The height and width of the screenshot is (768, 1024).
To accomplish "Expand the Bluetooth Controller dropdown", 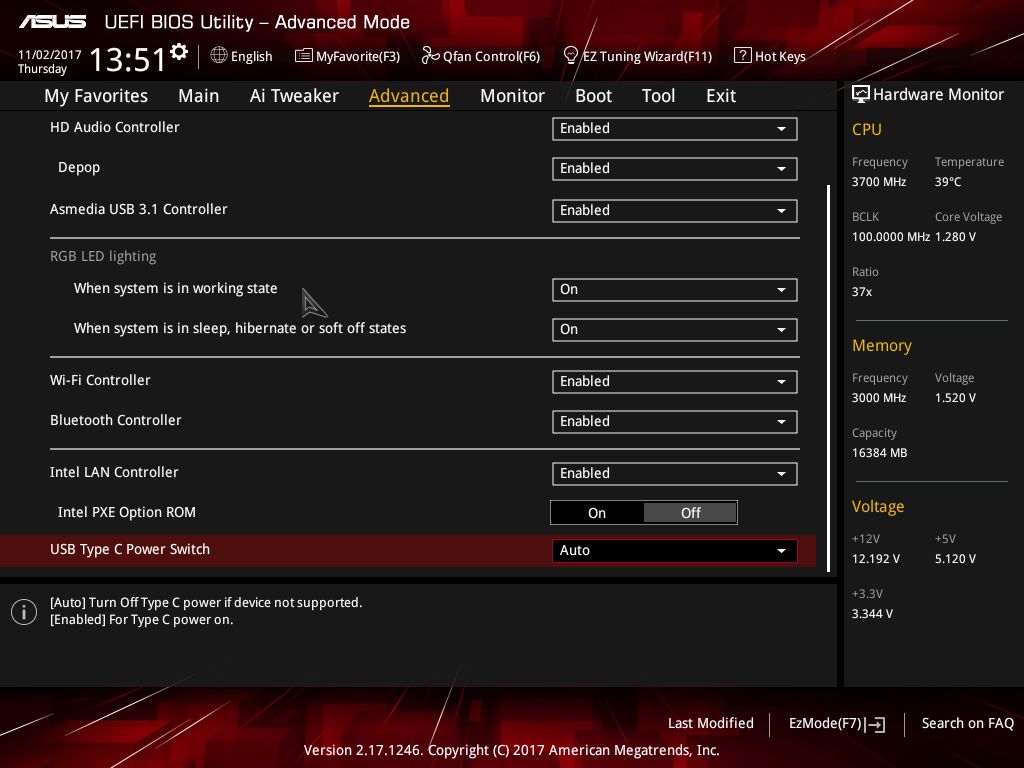I will point(674,422).
